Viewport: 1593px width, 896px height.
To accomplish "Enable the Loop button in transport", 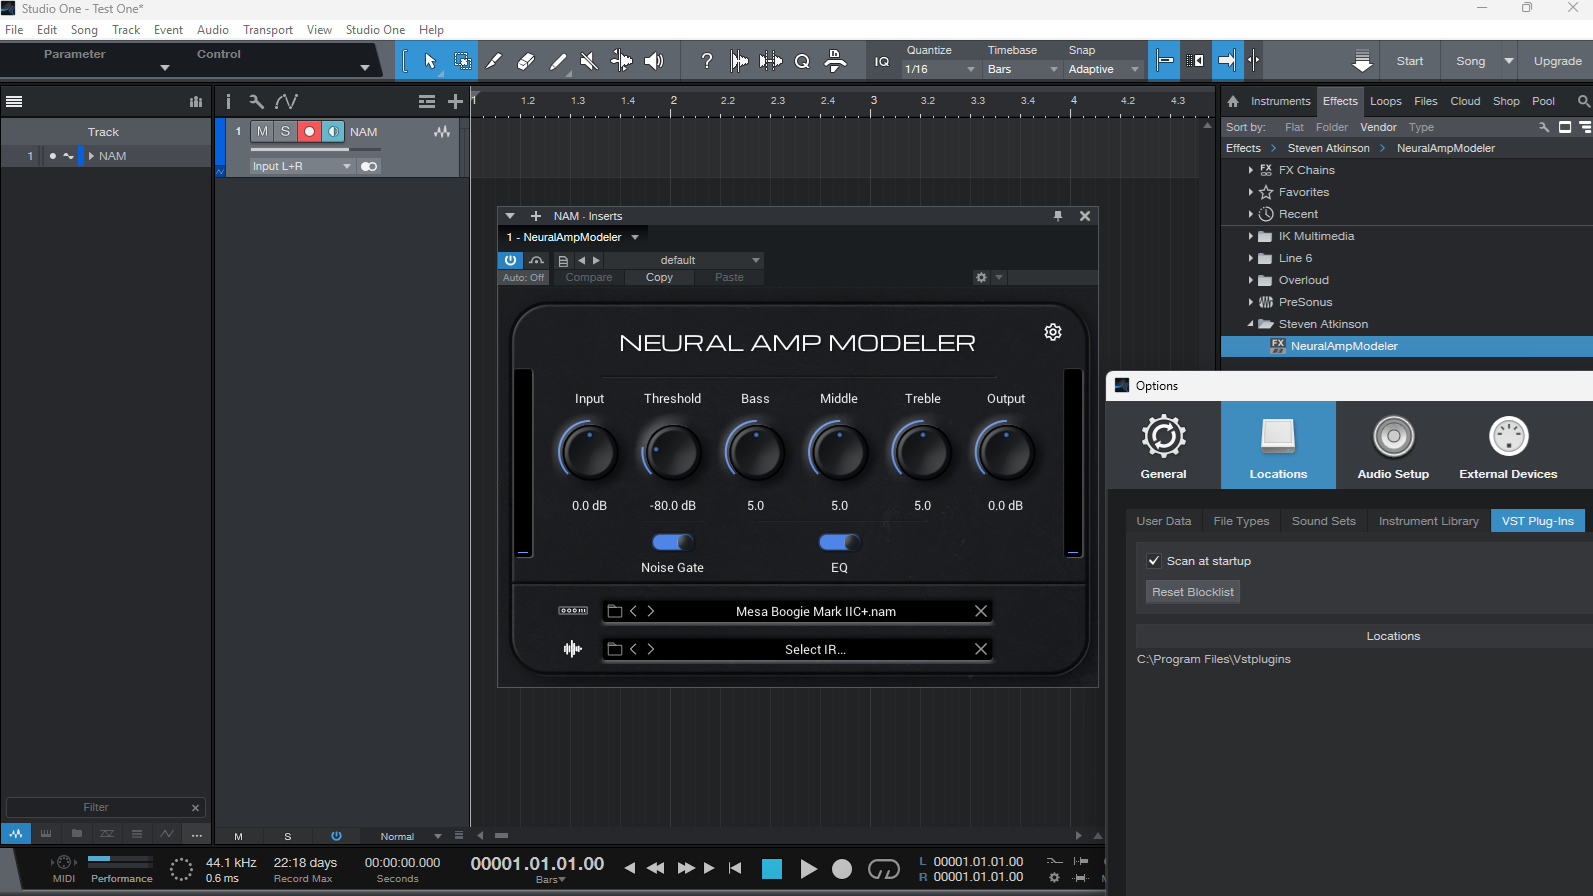I will click(x=883, y=869).
